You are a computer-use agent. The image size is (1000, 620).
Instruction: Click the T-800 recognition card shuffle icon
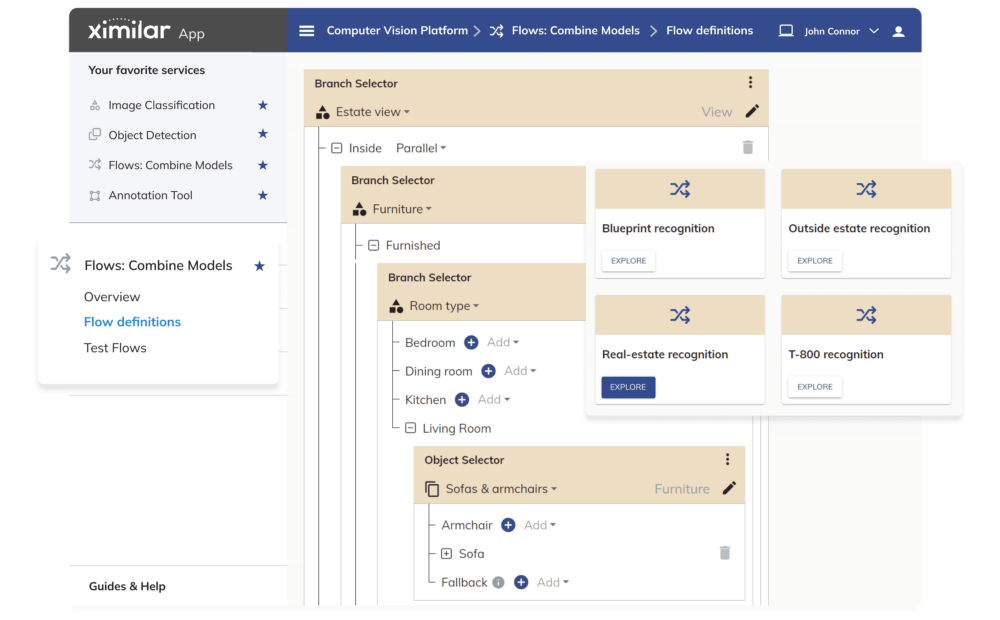click(866, 315)
